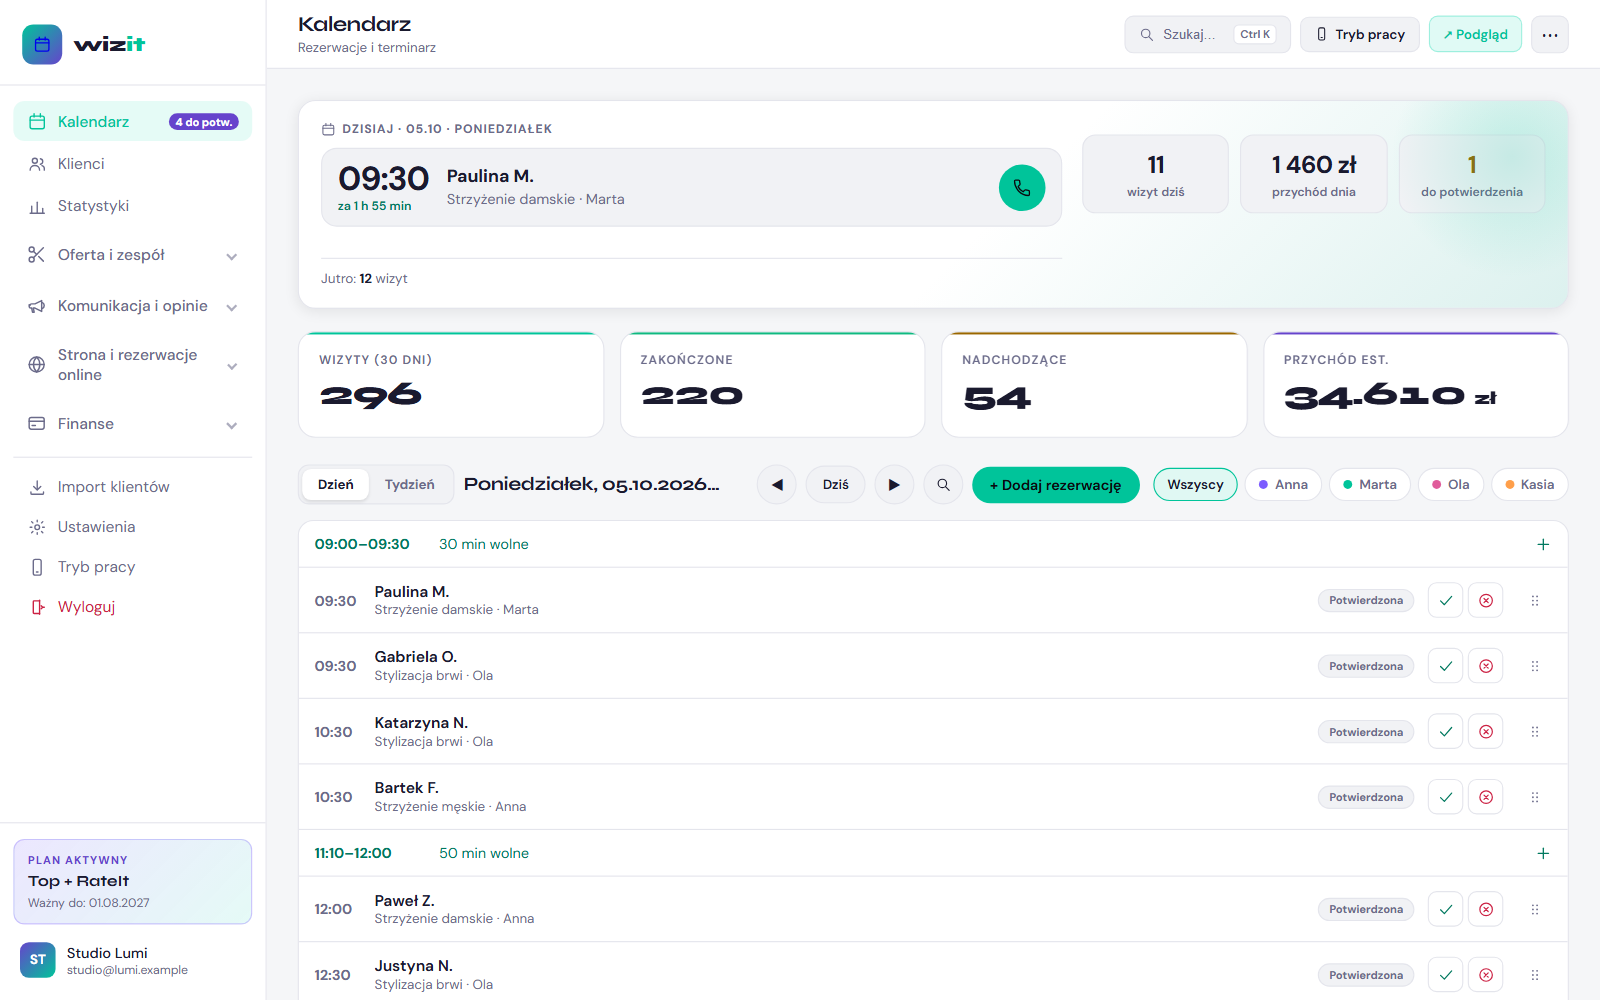This screenshot has width=1600, height=1000.
Task: Click the Dodaj rezerwację button
Action: (1056, 485)
